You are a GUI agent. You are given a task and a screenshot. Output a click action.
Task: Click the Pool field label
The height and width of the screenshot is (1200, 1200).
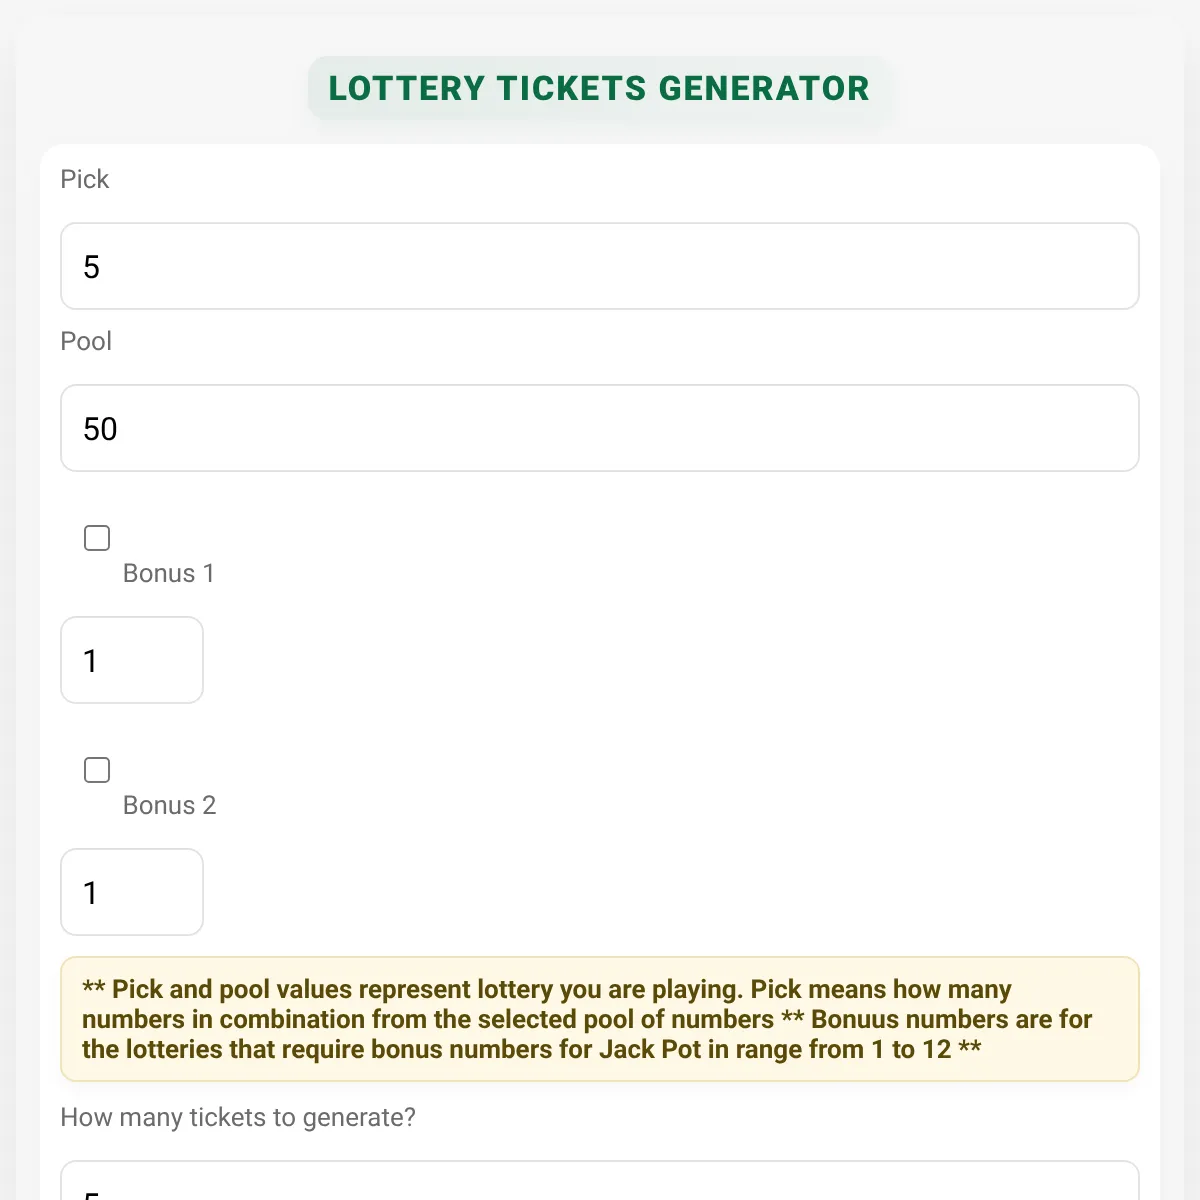click(x=86, y=341)
